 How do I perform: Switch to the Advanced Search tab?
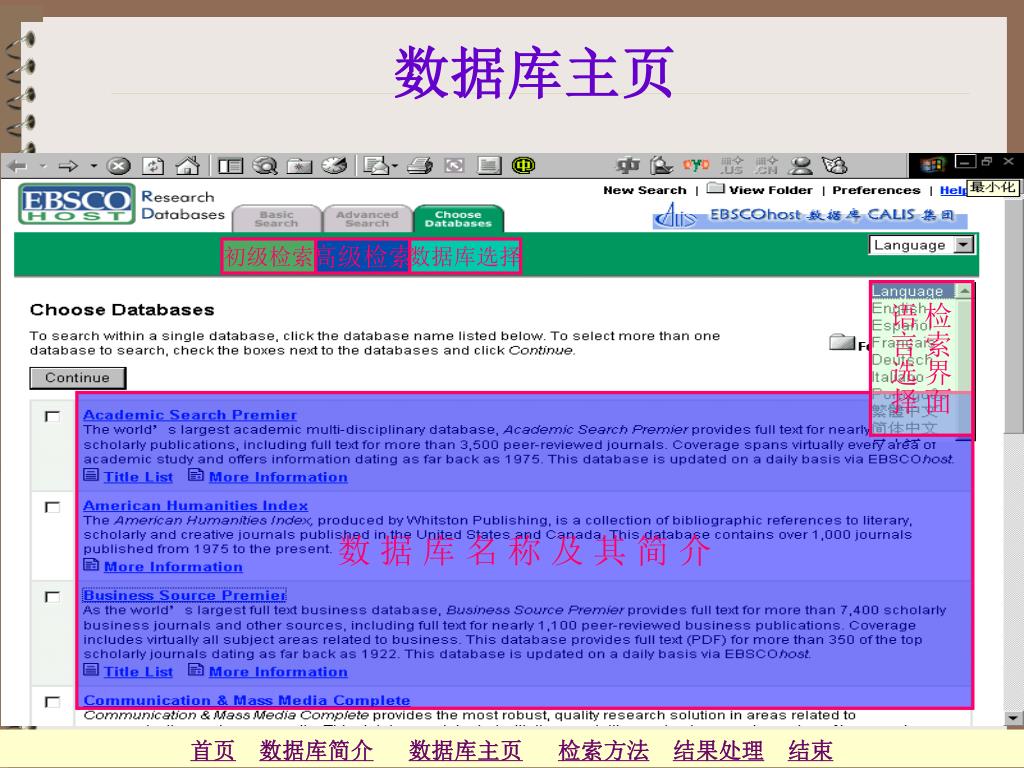[366, 219]
